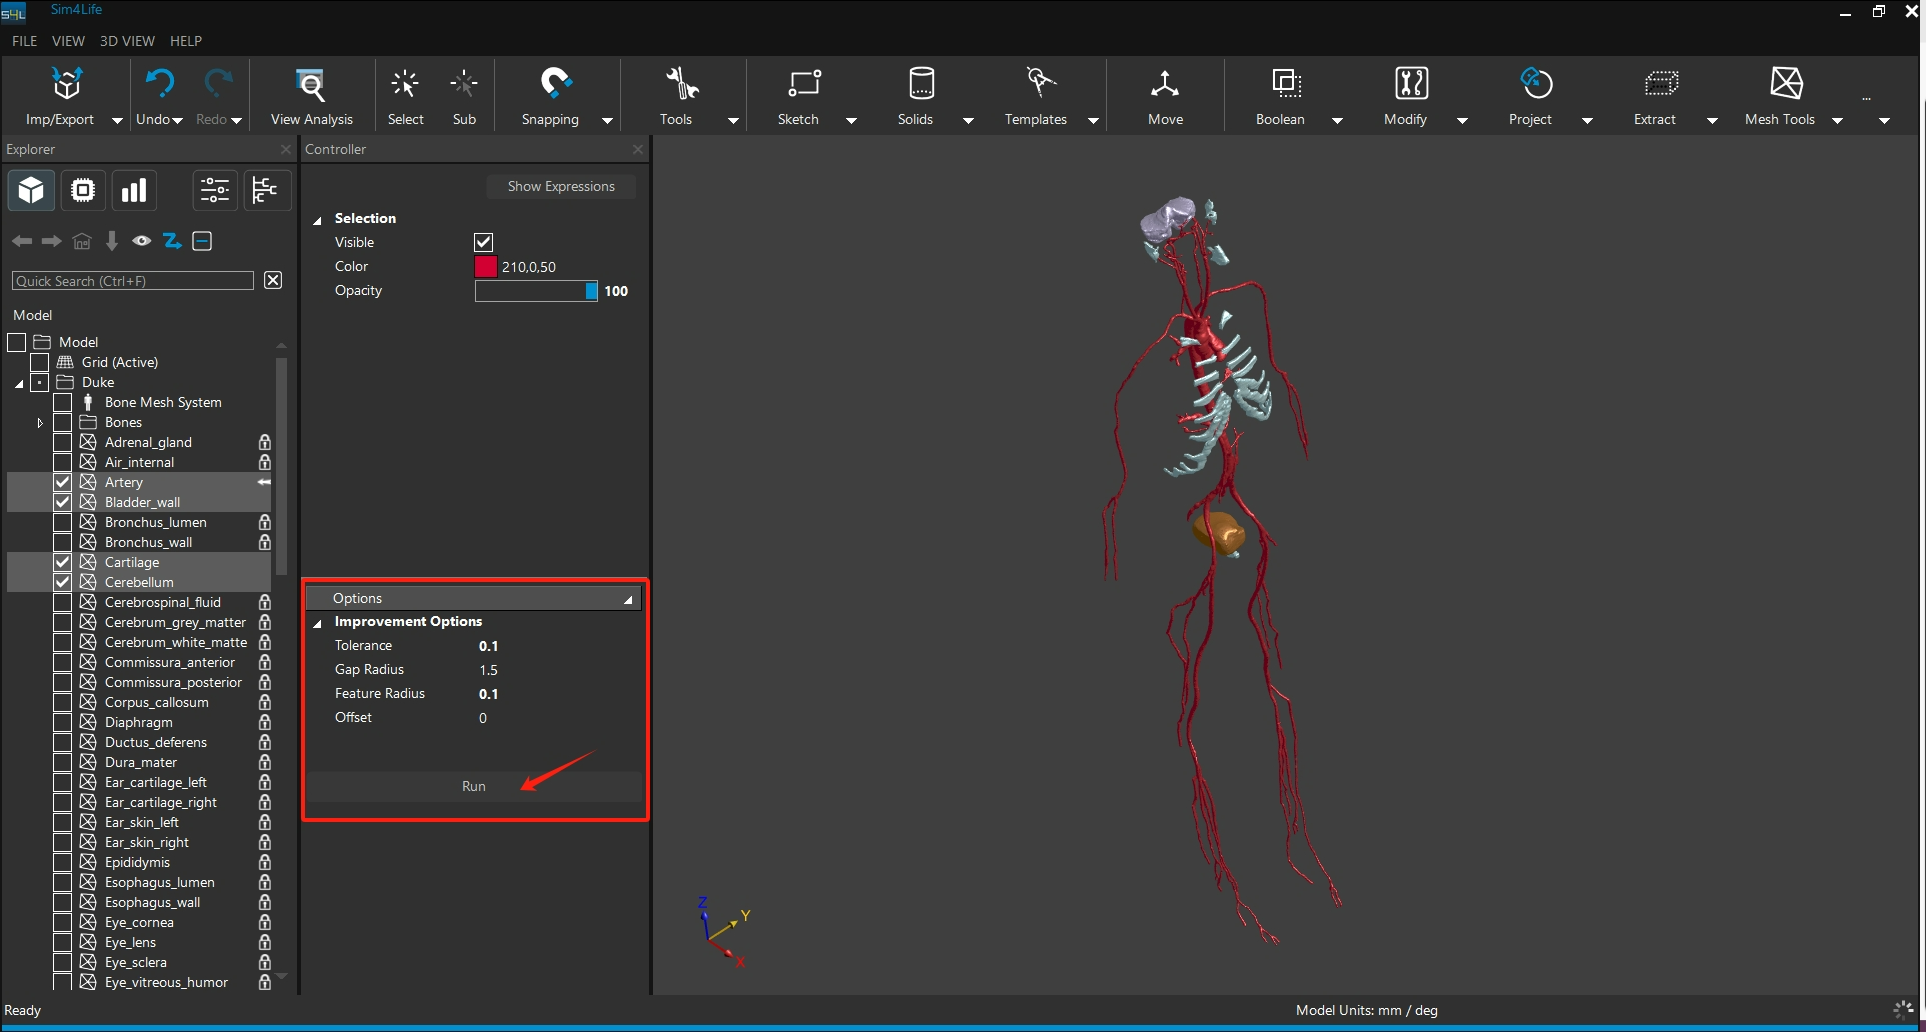Open the 3D VIEW menu
Screen dimensions: 1926x1032
click(127, 41)
